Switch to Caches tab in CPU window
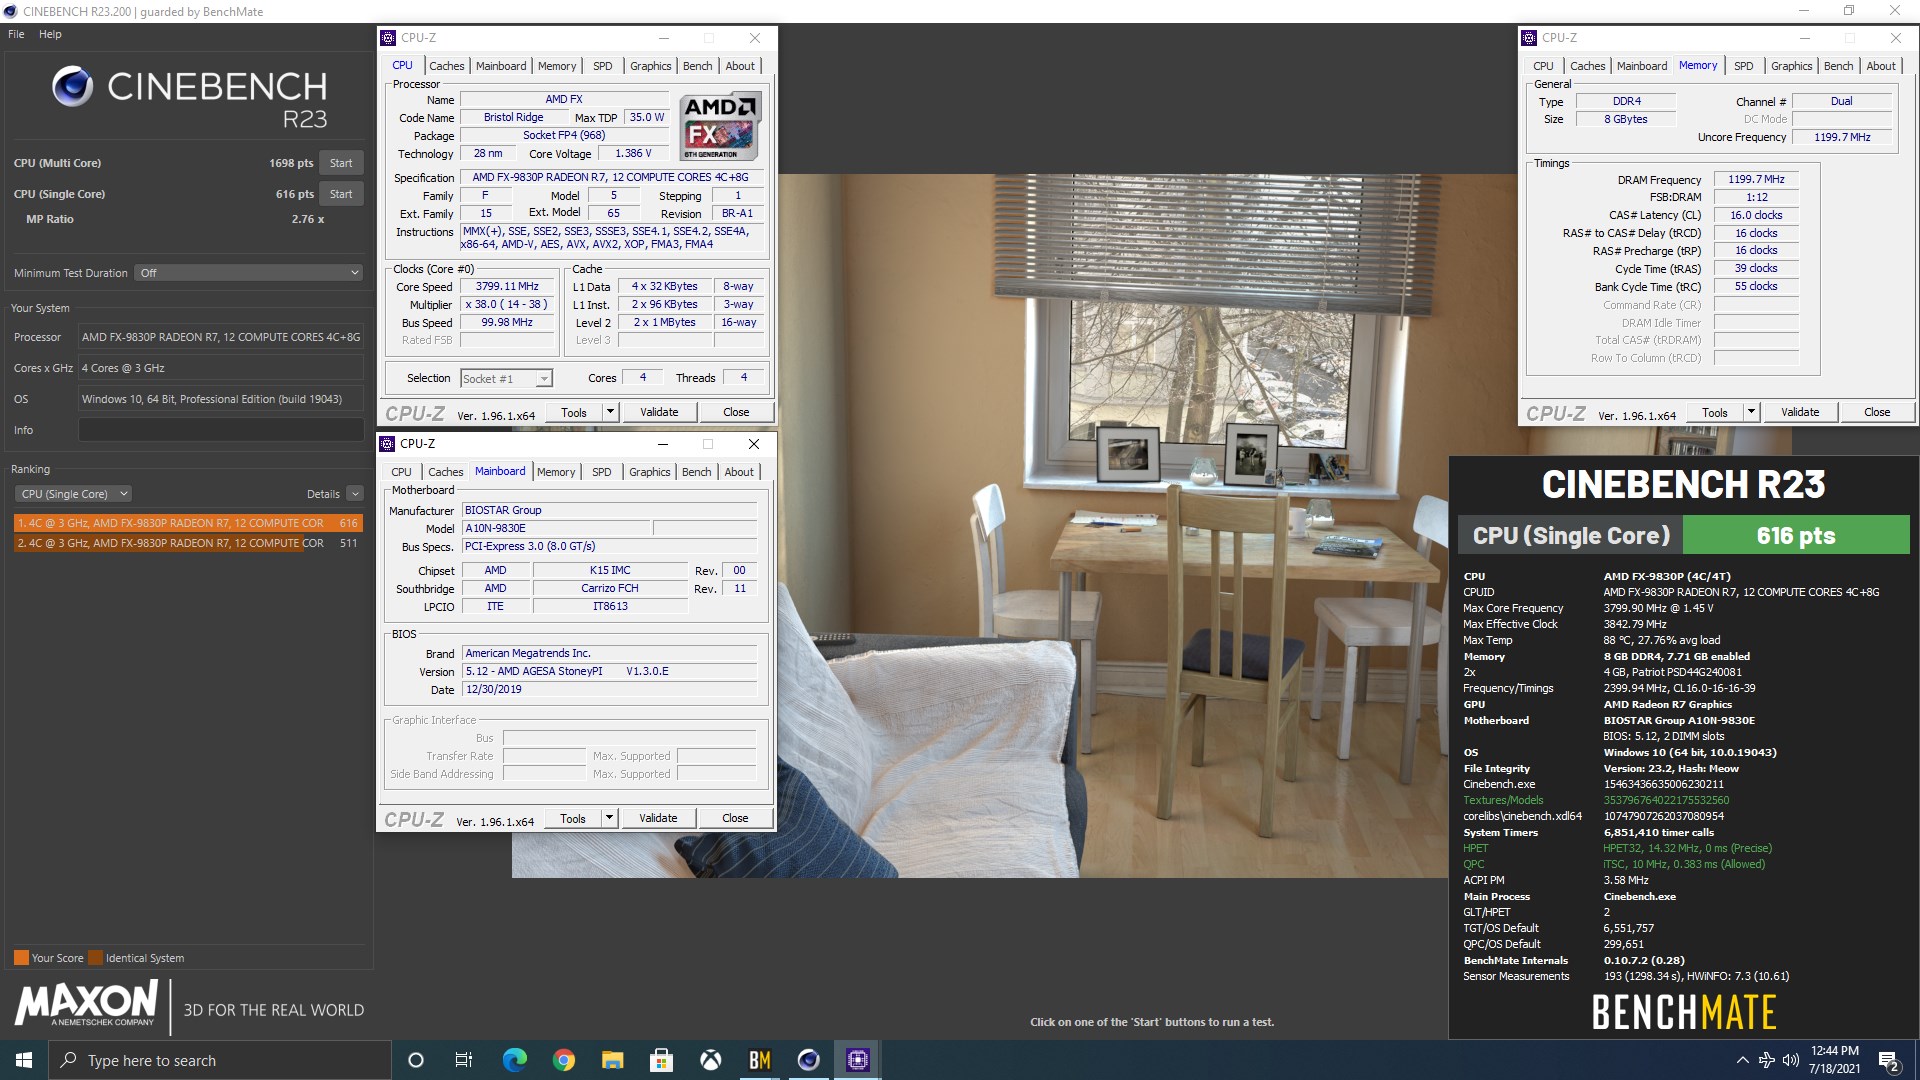 click(447, 66)
